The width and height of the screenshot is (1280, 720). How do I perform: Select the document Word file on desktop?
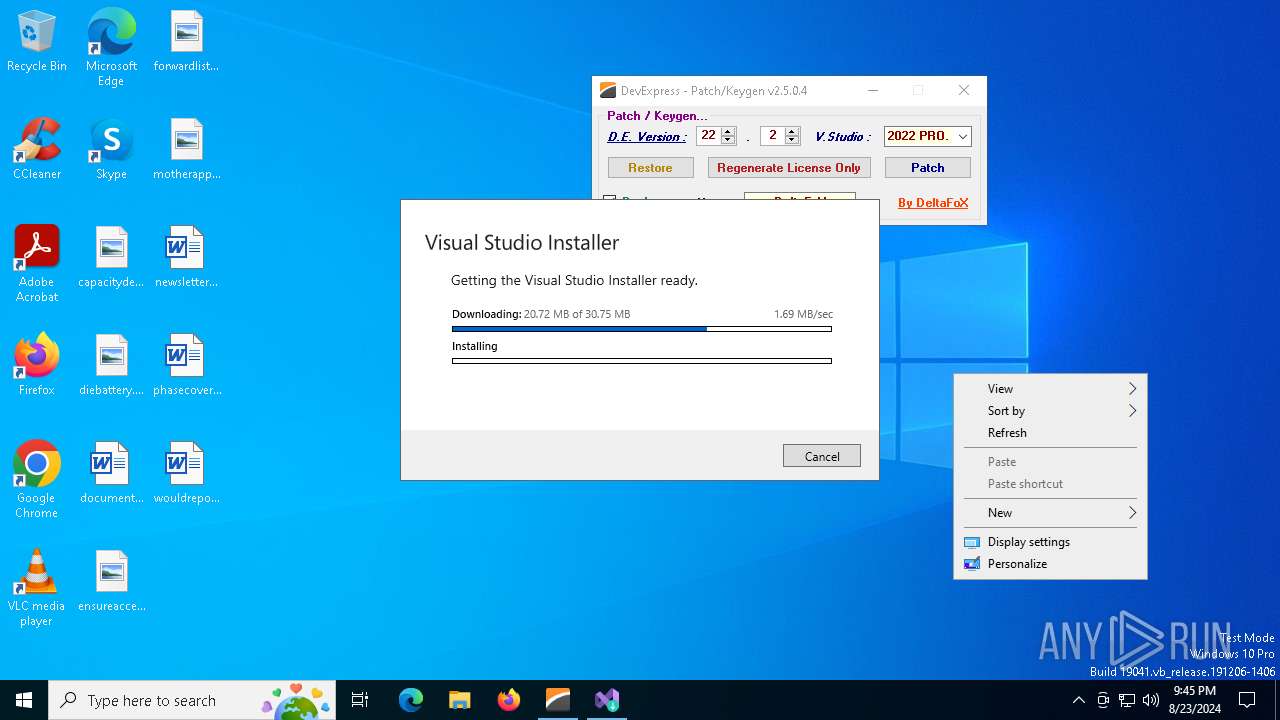pyautogui.click(x=111, y=474)
